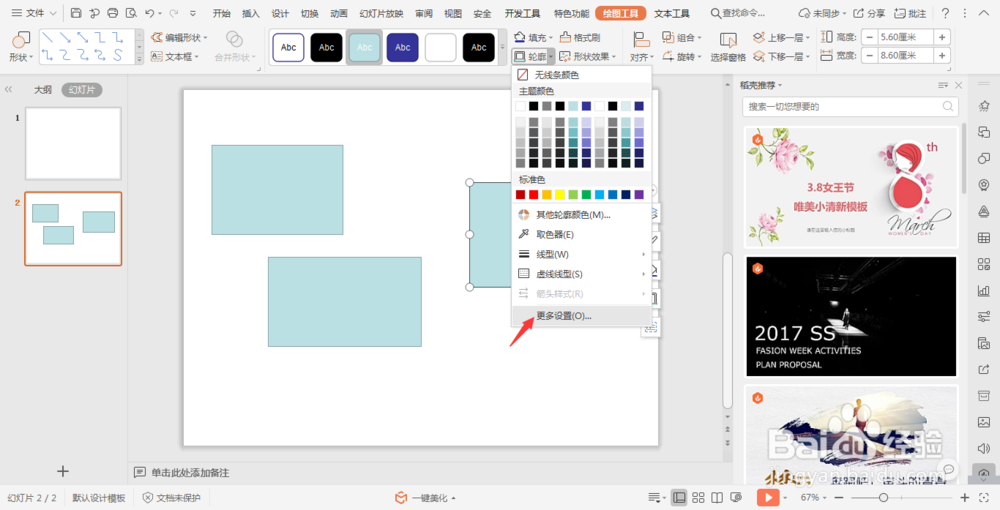Screen dimensions: 1000x510
Task: Click the 一键美化 beautify icon
Action: pyautogui.click(x=401, y=498)
